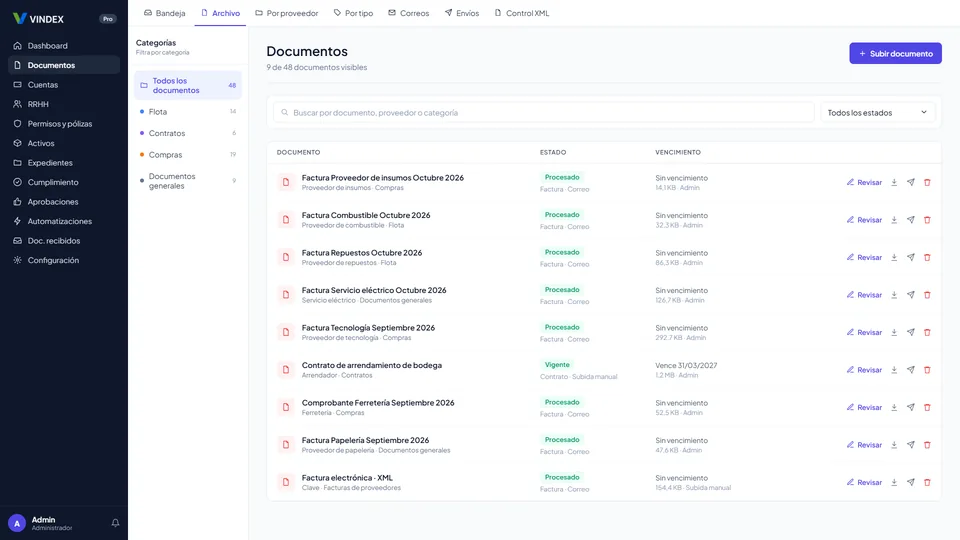960x540 pixels.
Task: Download Factura electrónica - XML file
Action: pyautogui.click(x=894, y=482)
